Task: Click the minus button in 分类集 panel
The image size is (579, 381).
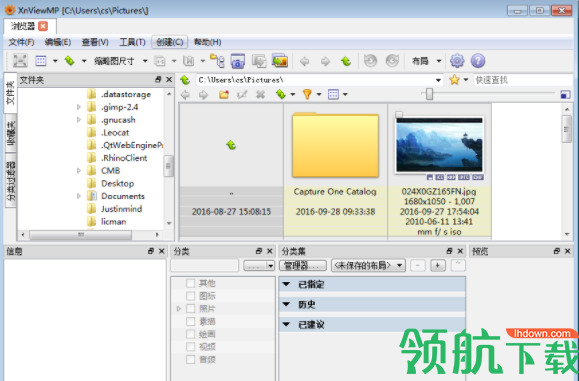Action: pos(418,265)
